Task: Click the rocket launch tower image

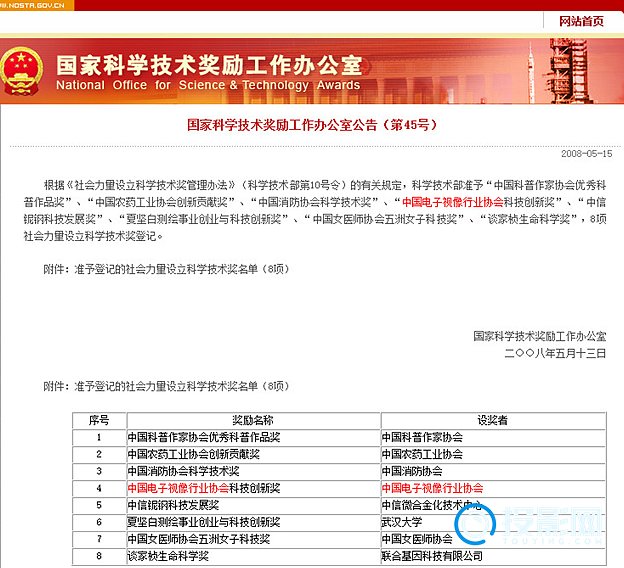Action: click(x=567, y=71)
